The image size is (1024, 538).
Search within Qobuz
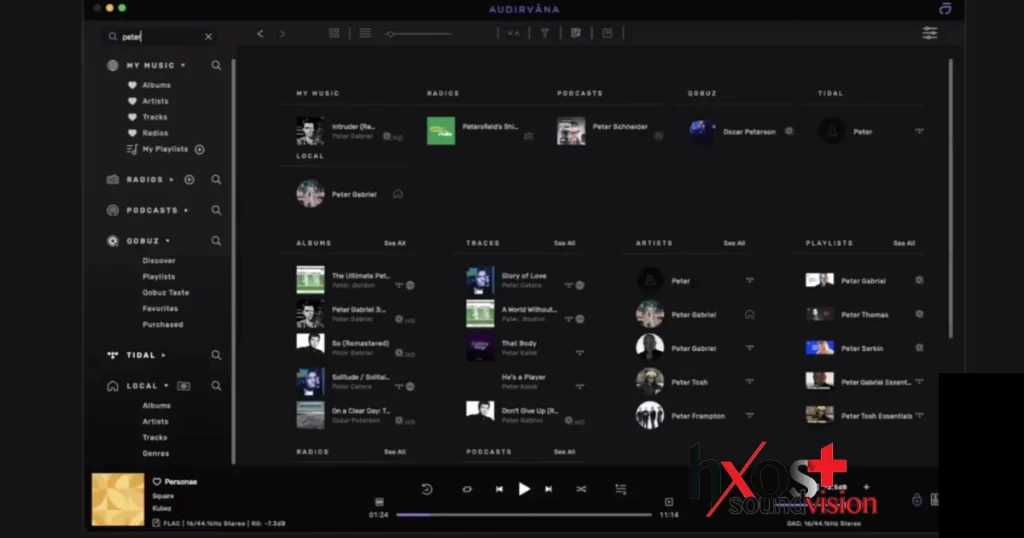click(x=216, y=241)
